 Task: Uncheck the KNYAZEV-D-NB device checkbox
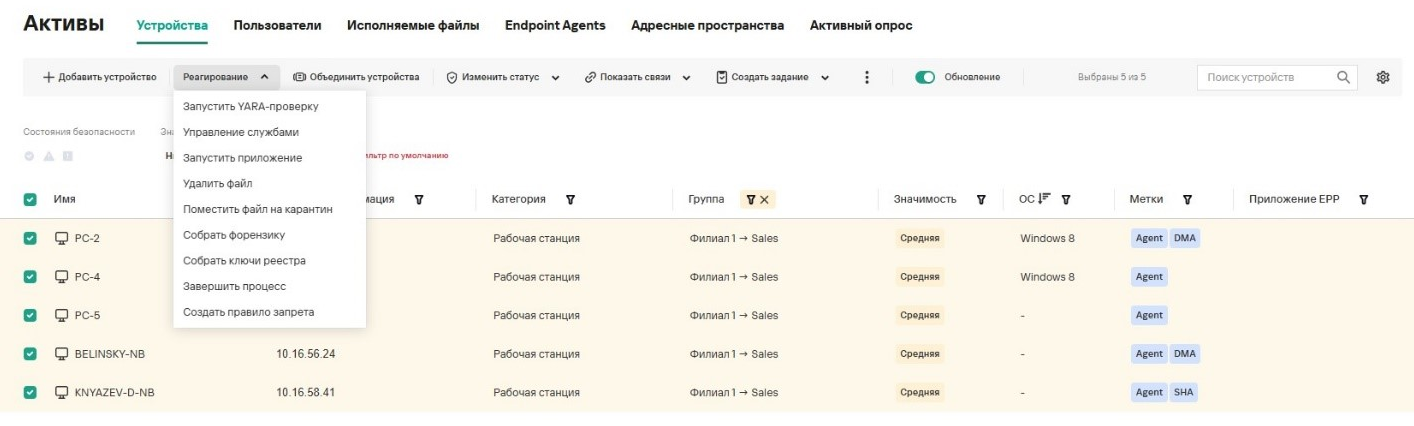click(x=30, y=392)
